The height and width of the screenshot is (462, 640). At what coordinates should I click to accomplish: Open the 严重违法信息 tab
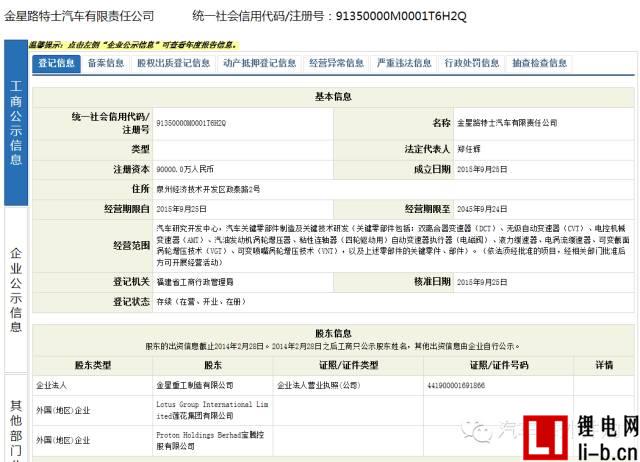click(x=404, y=63)
